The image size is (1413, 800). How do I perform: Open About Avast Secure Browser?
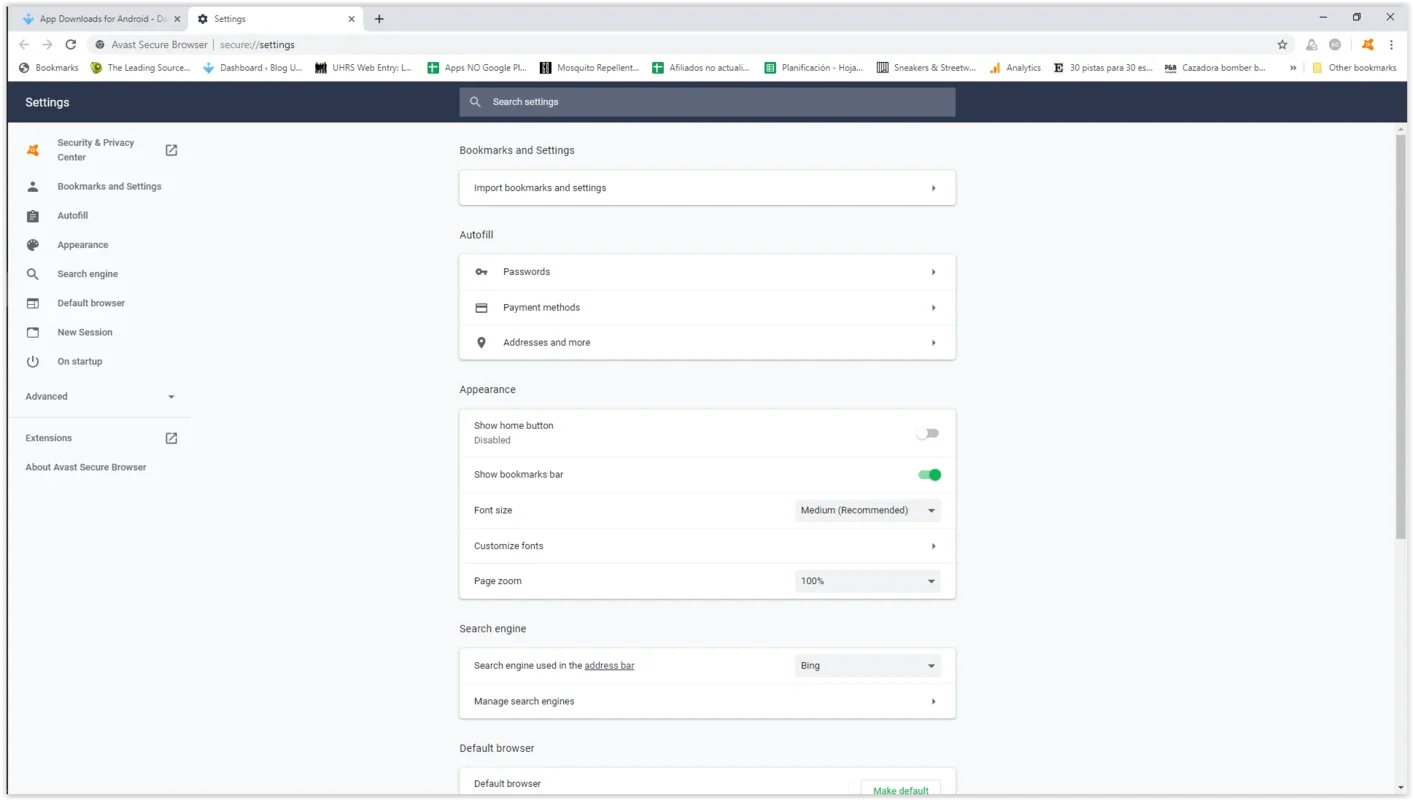(x=86, y=467)
